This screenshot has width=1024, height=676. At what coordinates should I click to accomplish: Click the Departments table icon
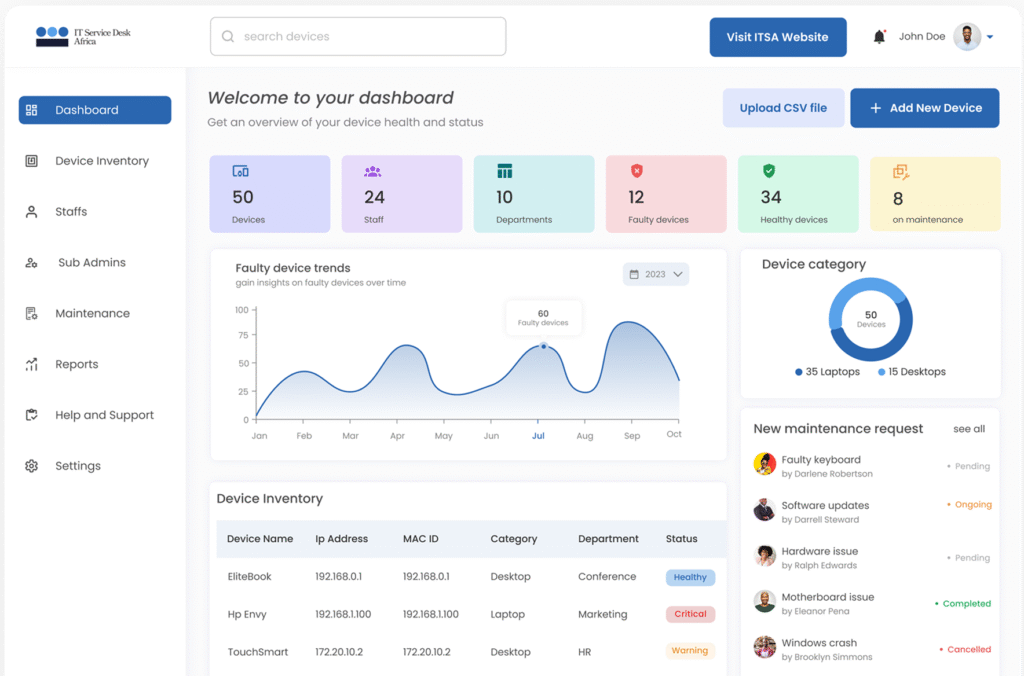pos(505,171)
